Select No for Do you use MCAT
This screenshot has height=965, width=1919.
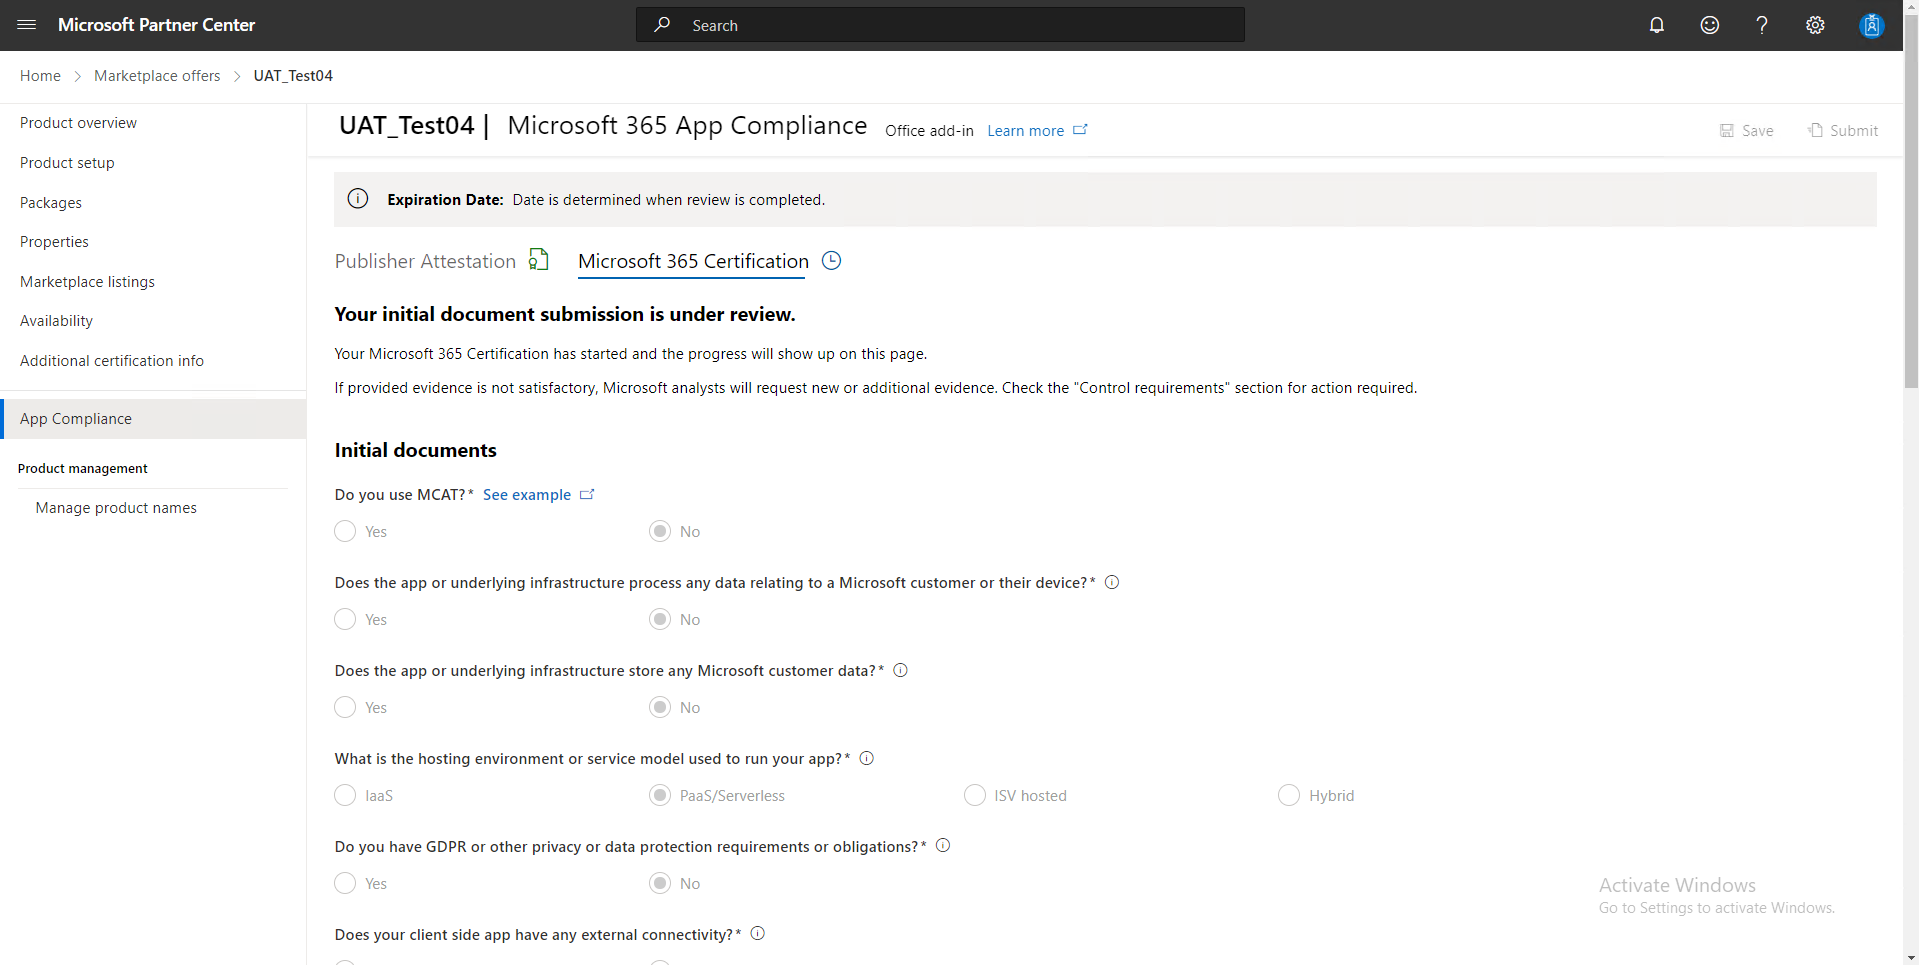tap(660, 531)
